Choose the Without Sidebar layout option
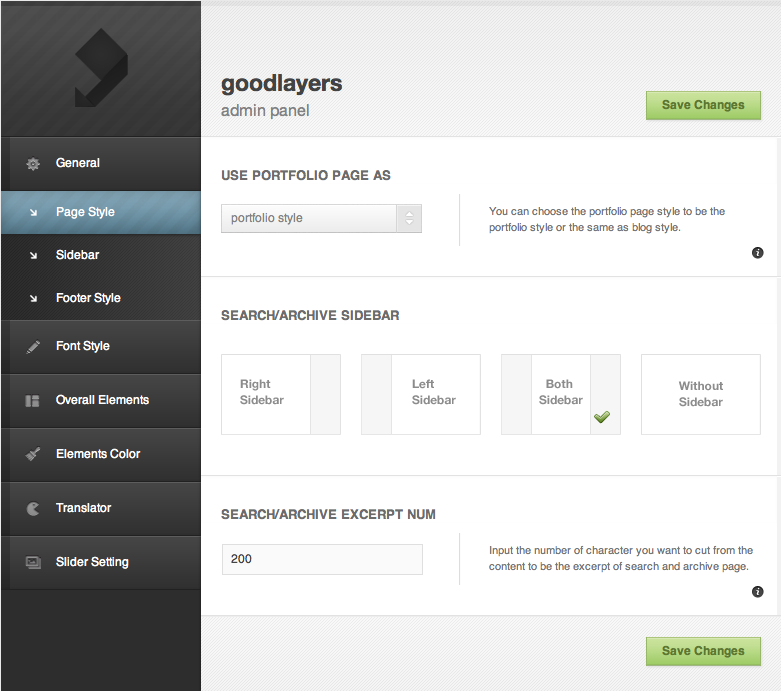Screen dimensions: 781x691 [x=700, y=394]
